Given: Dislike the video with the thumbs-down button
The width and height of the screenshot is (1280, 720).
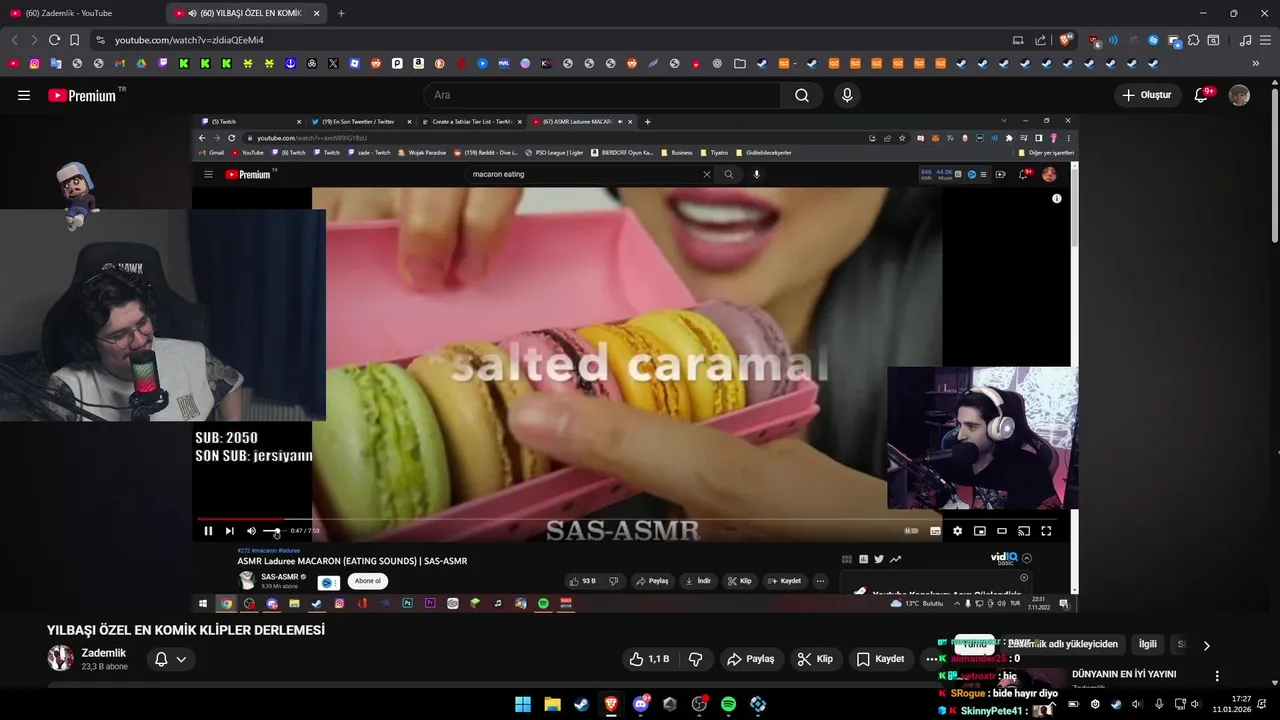Looking at the screenshot, I should click(695, 659).
